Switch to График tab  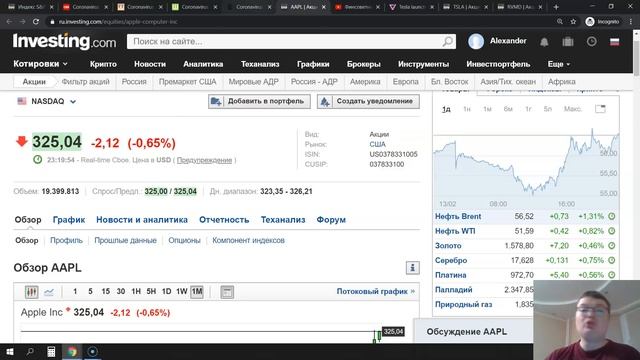click(69, 220)
